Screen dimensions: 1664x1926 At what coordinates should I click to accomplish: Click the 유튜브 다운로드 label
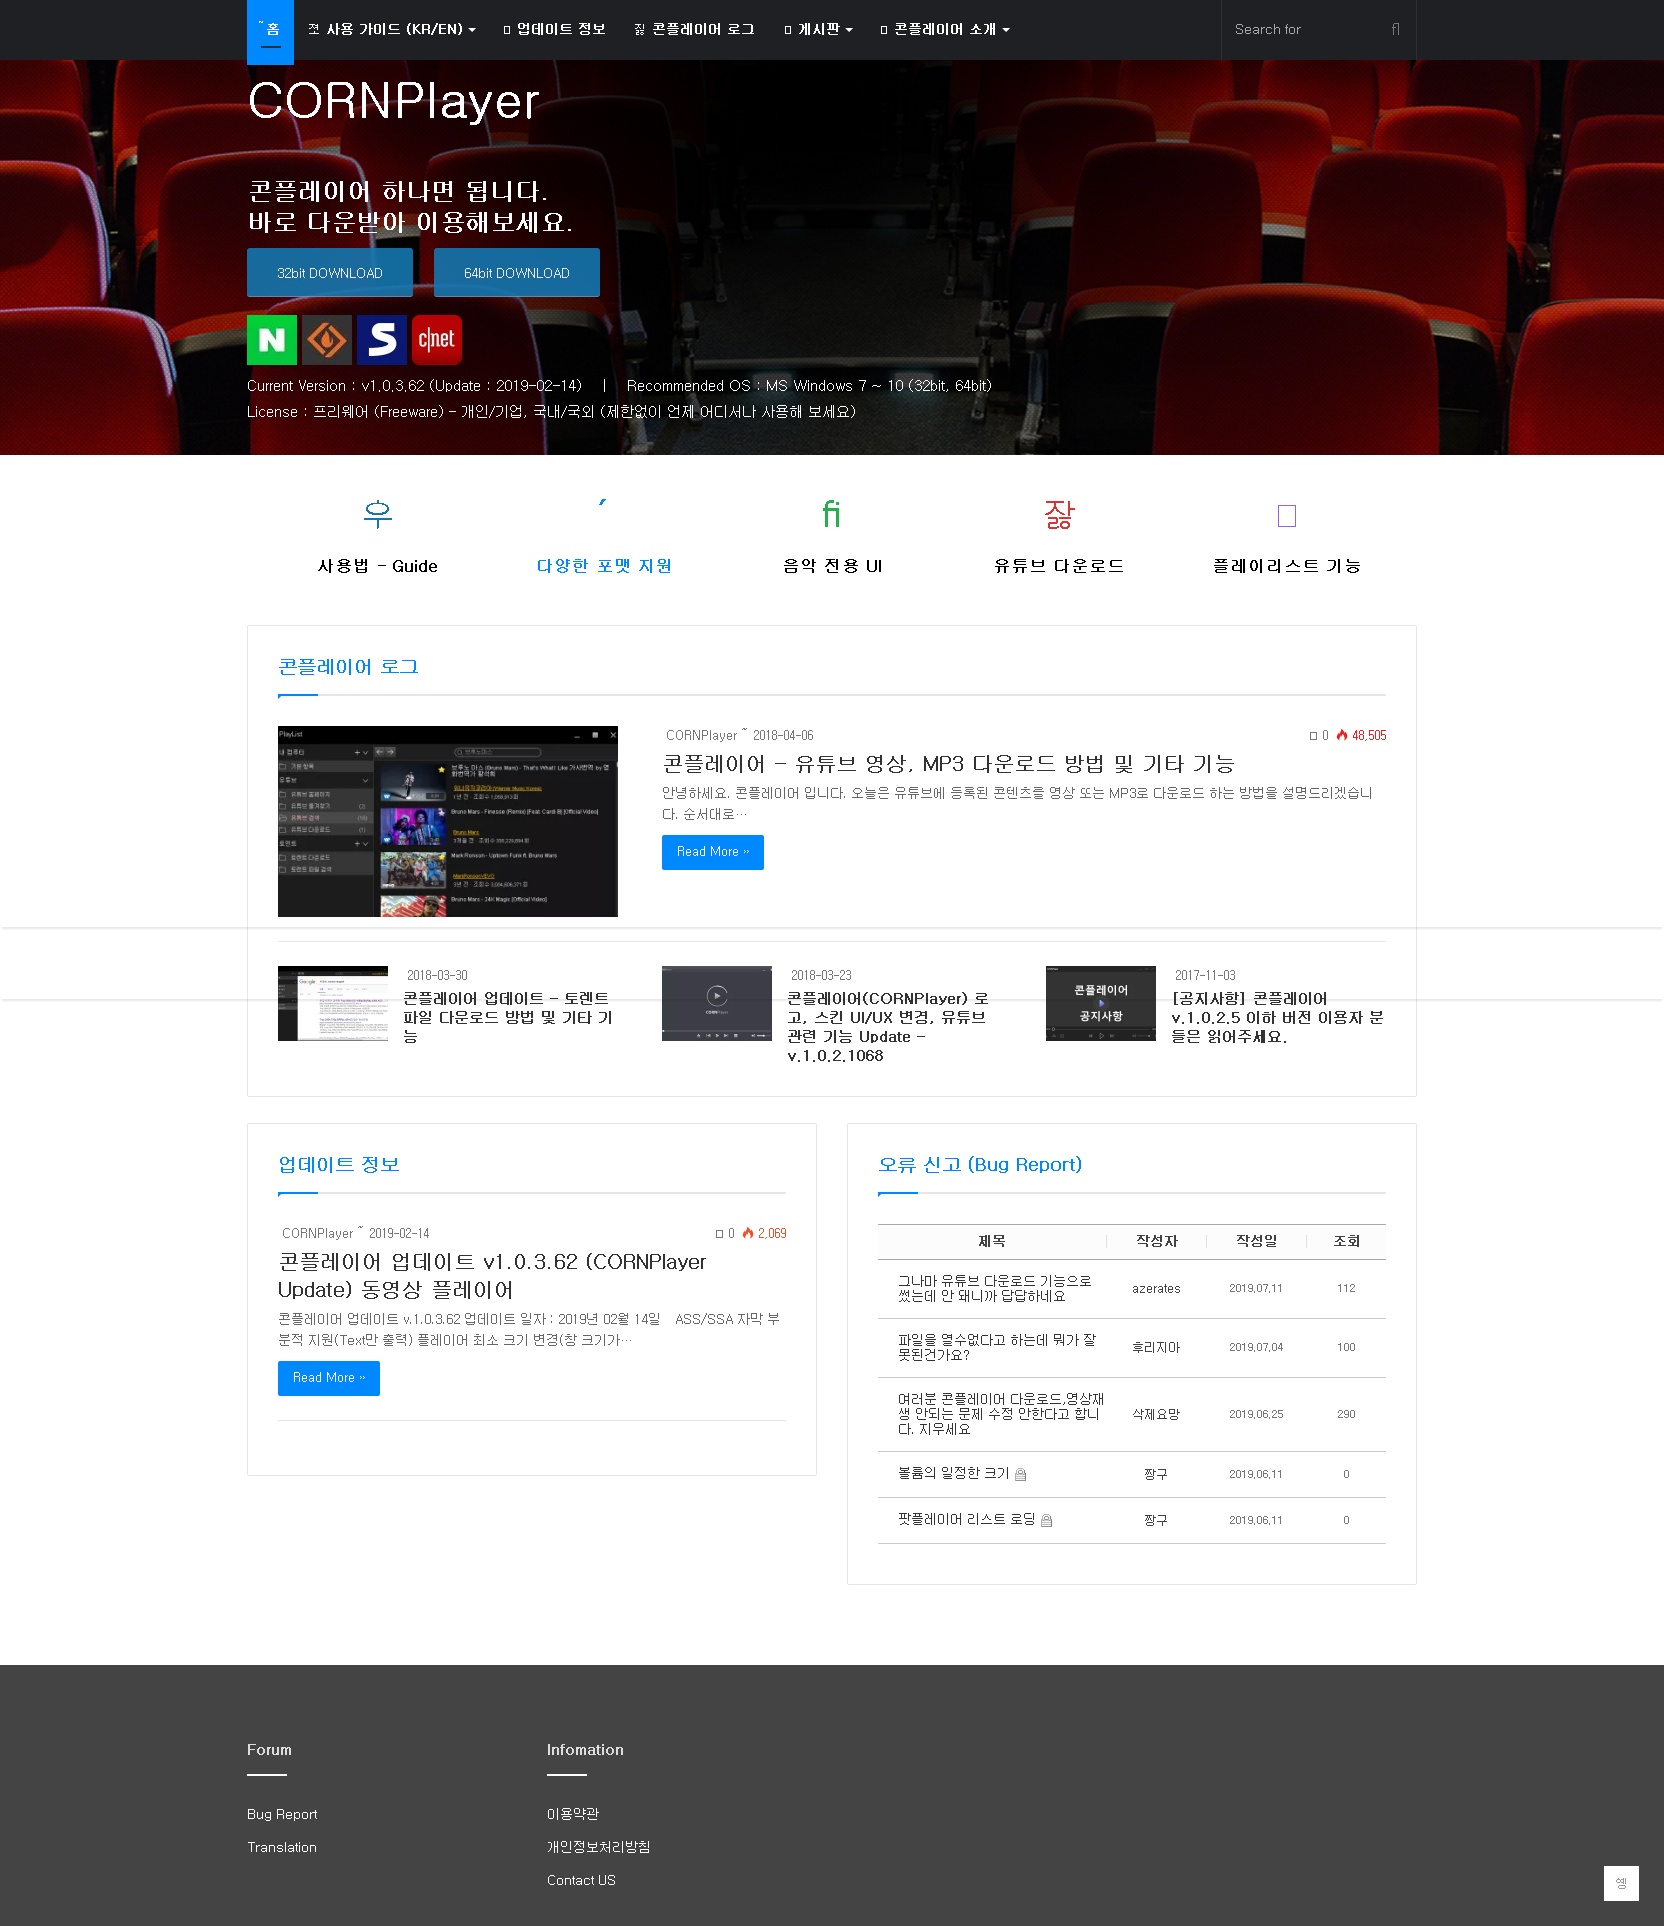(1059, 566)
